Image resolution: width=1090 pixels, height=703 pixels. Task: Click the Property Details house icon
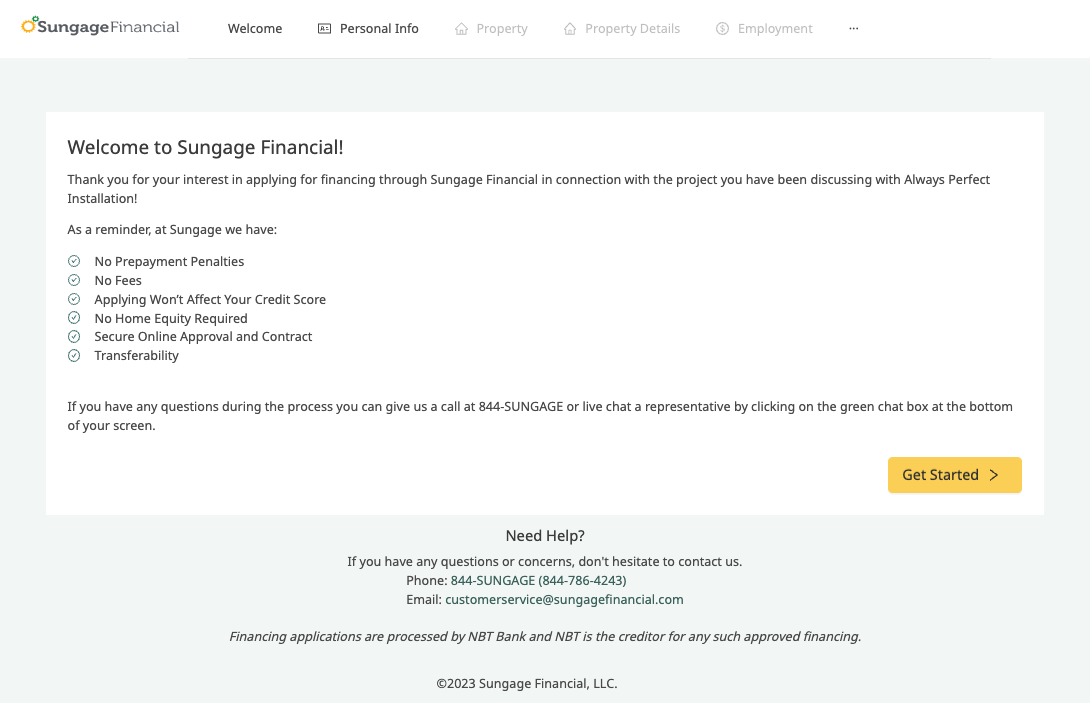click(570, 29)
